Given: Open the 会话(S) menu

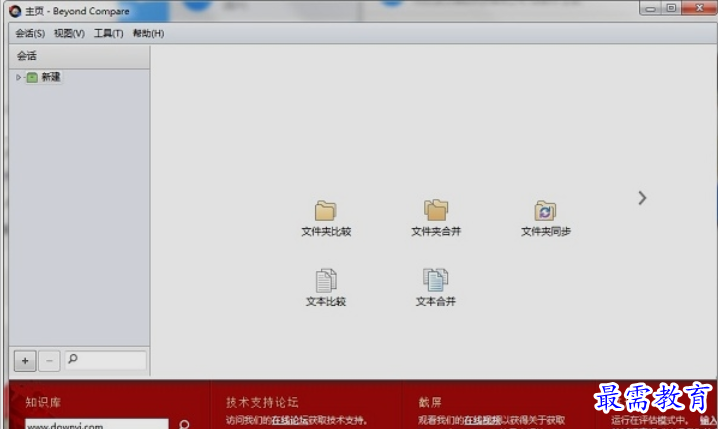Looking at the screenshot, I should pos(30,33).
